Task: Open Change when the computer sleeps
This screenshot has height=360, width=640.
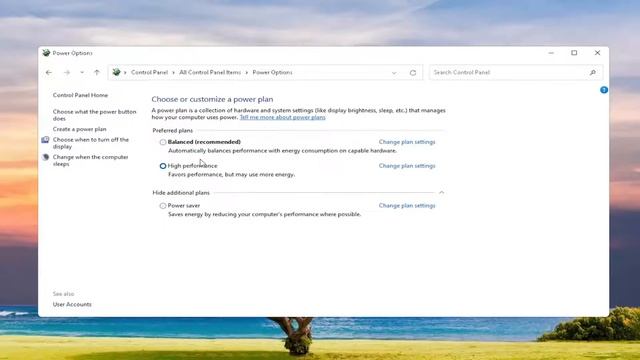Action: [x=91, y=160]
